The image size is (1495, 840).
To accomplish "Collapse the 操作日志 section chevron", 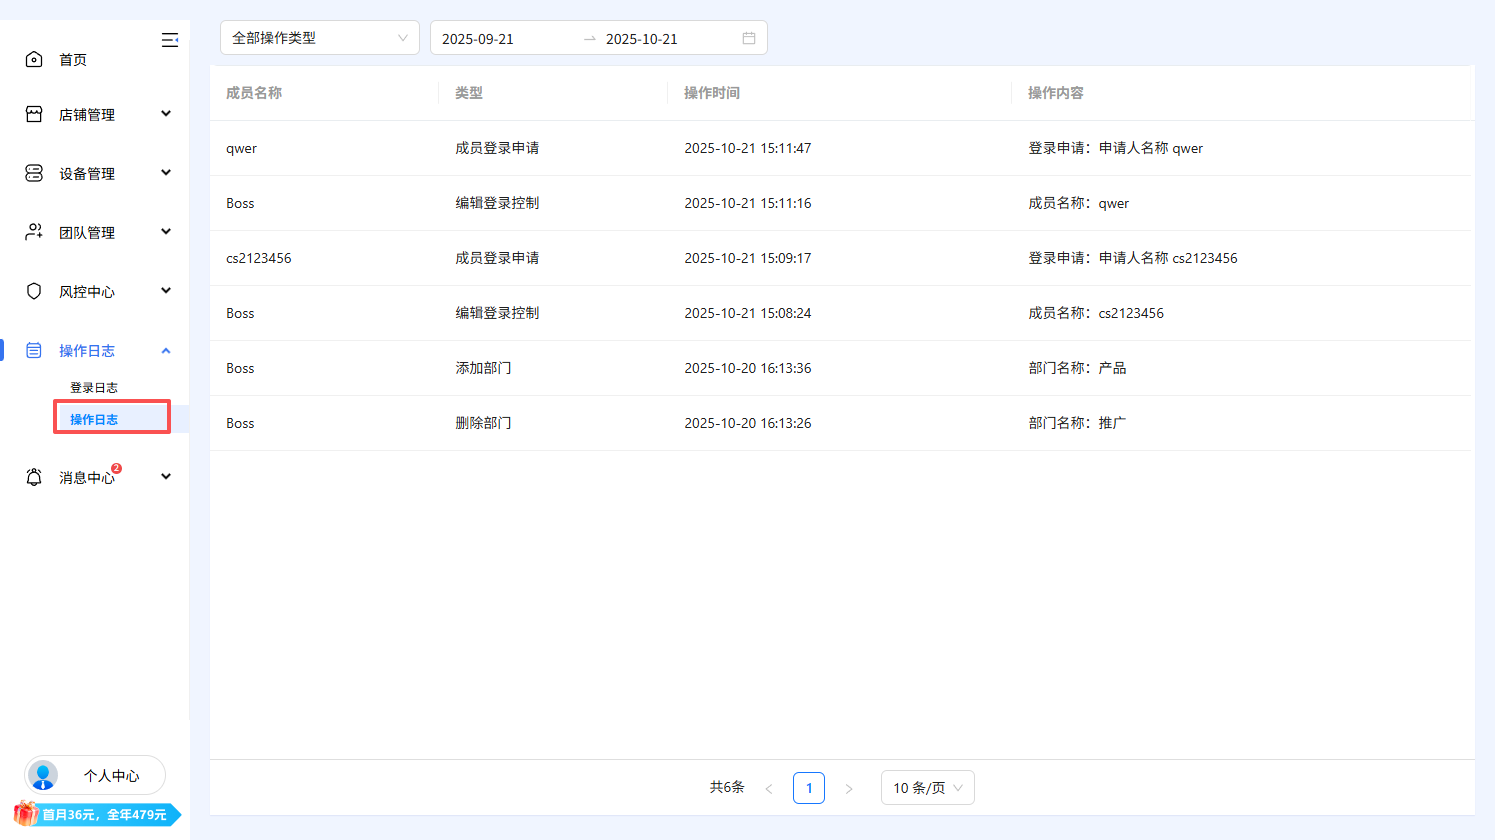I will pyautogui.click(x=166, y=350).
